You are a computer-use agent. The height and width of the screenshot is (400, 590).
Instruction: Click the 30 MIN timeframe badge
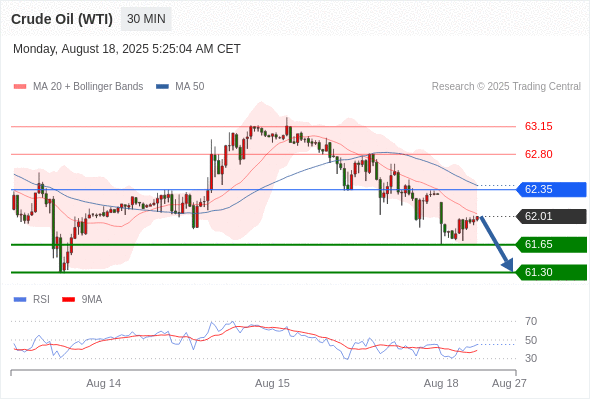(x=146, y=19)
